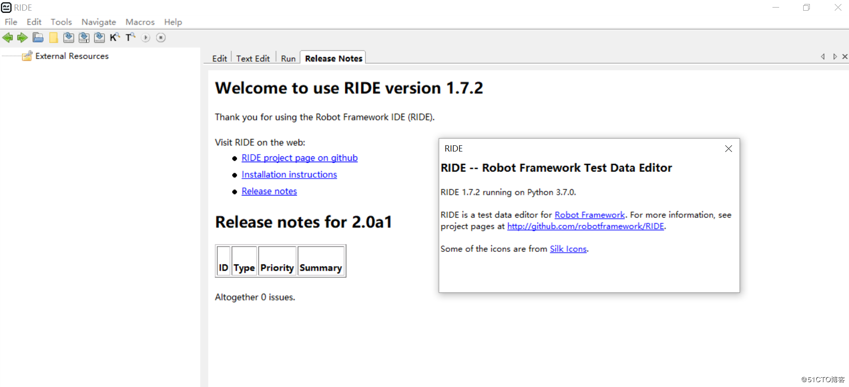
Task: Open github.com/robotframework/RIDE link in dialog
Action: [585, 227]
